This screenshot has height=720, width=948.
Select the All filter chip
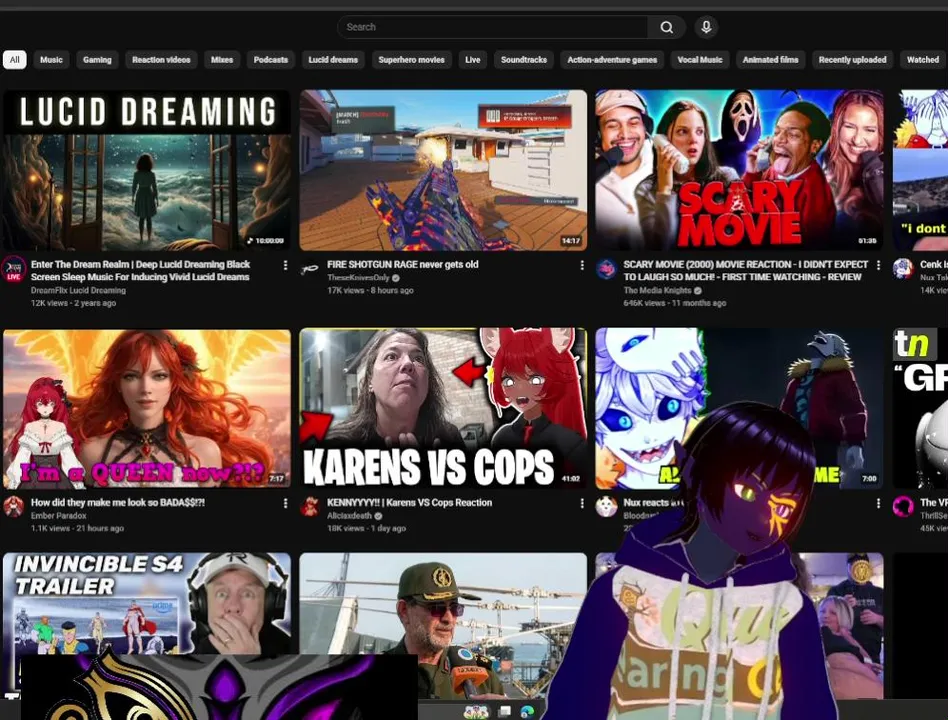(x=15, y=60)
